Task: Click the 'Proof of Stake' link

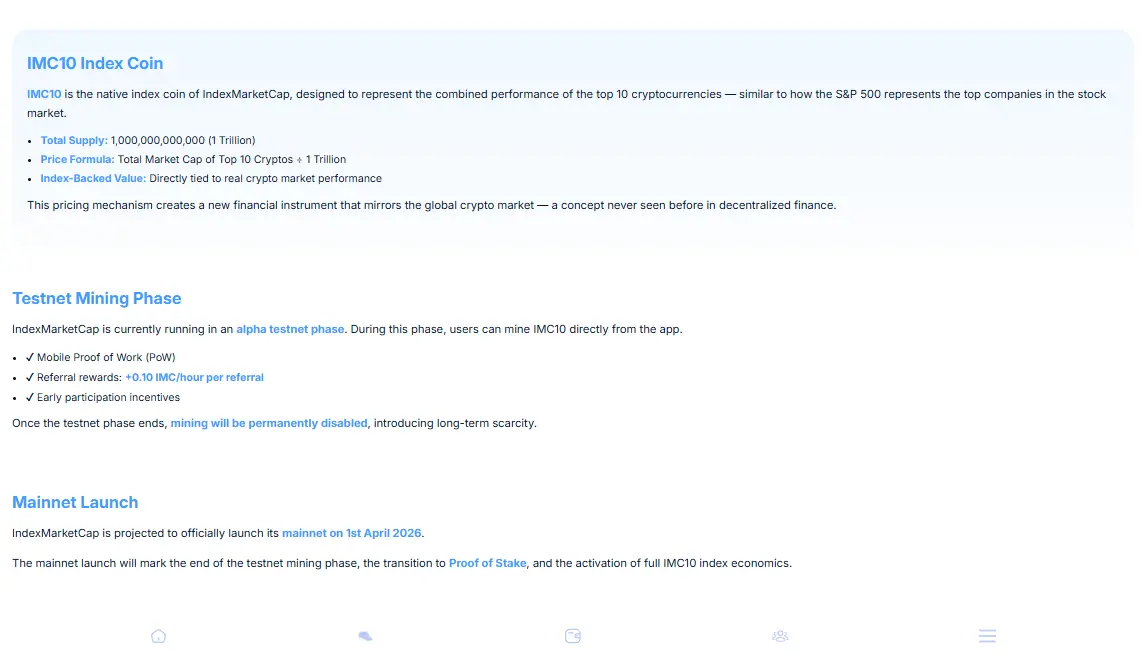Action: click(488, 563)
